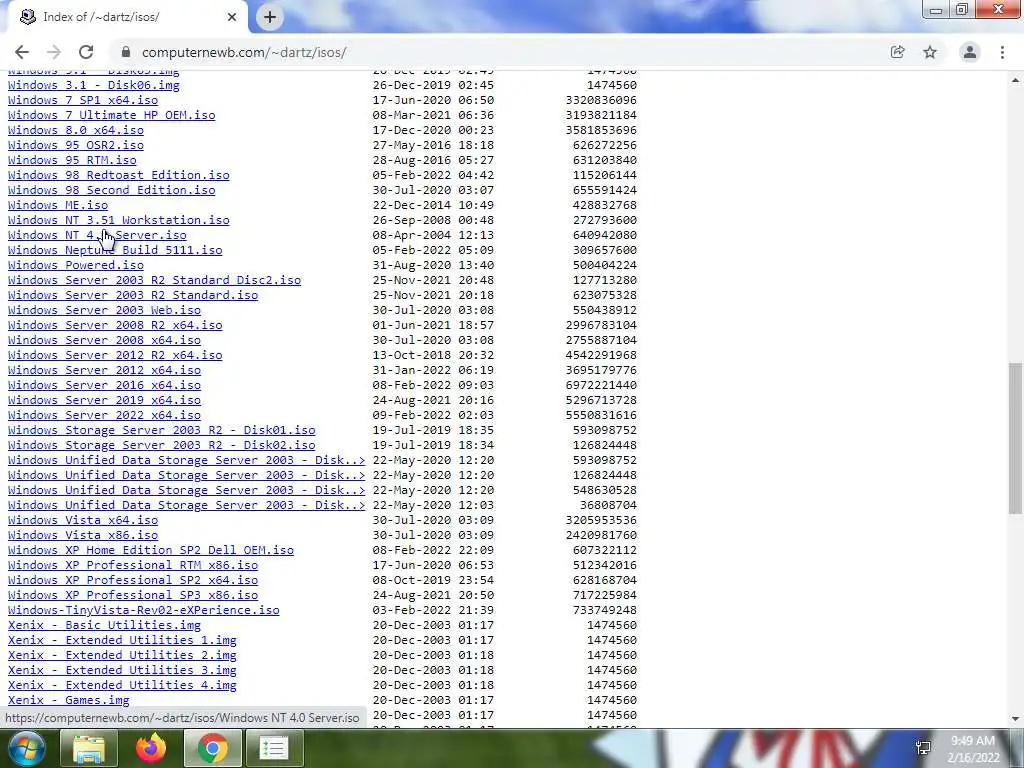Switch to Chrome in taskbar

[x=213, y=748]
